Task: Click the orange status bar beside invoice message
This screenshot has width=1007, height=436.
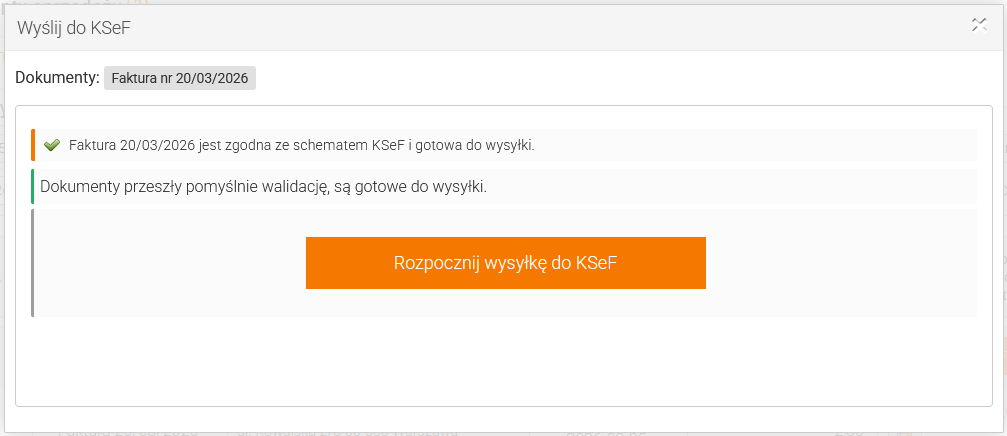Action: click(33, 145)
